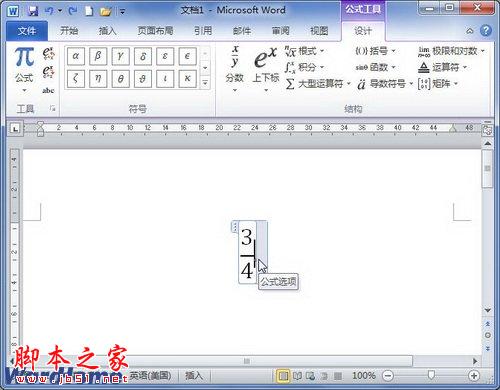Image resolution: width=500 pixels, height=390 pixels.
Task: Switch to the 插入 tab
Action: pyautogui.click(x=107, y=31)
